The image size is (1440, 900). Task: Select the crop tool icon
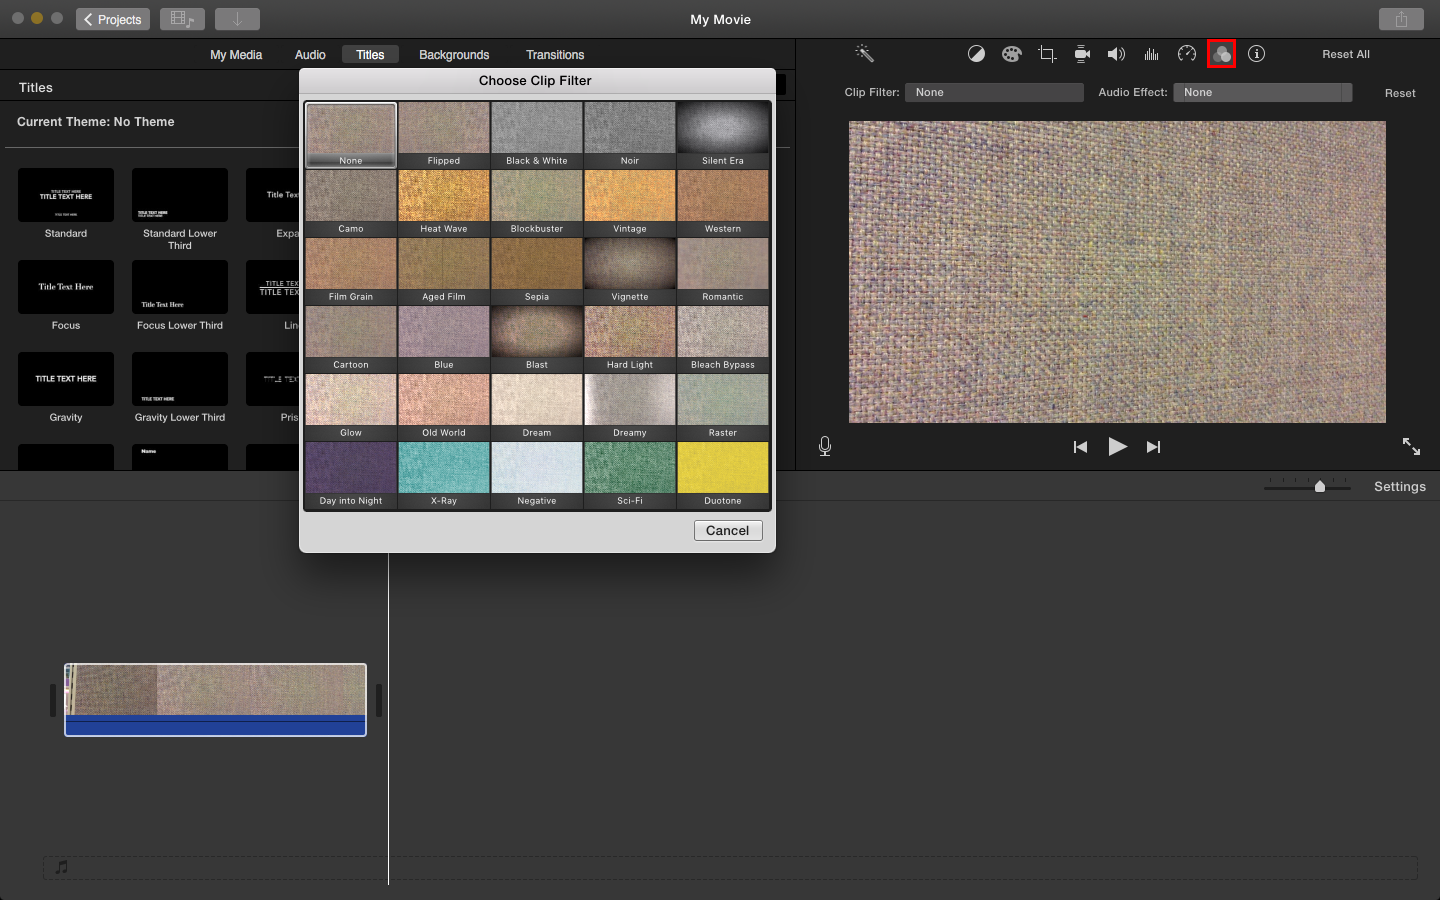click(1047, 54)
